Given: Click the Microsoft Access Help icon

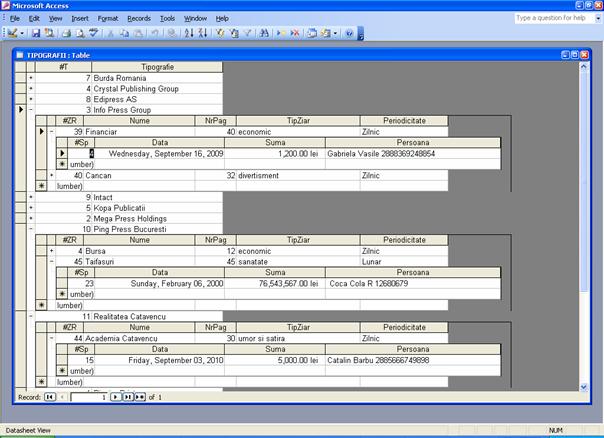Looking at the screenshot, I should (349, 33).
